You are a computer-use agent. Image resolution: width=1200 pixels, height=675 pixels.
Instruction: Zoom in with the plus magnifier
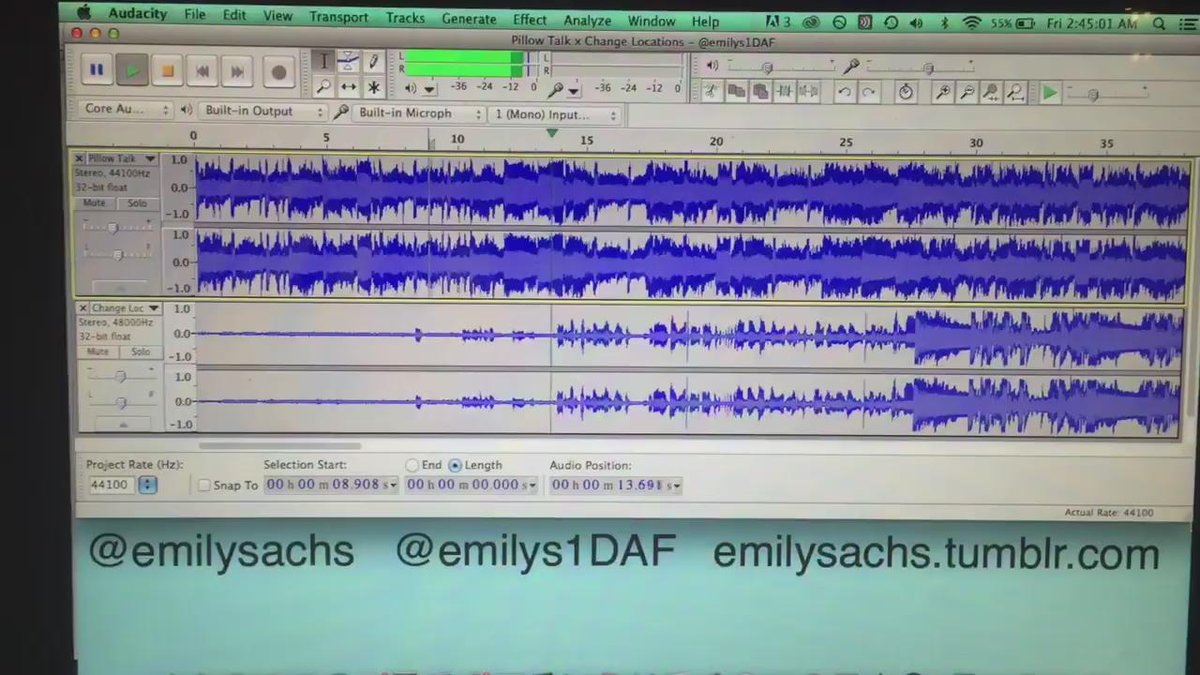pyautogui.click(x=942, y=92)
